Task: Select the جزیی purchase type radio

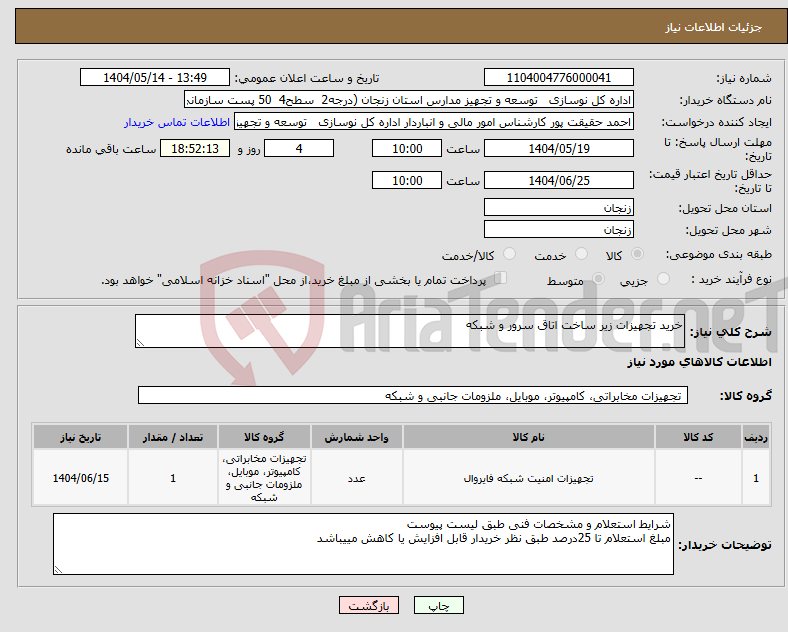Action: click(663, 279)
